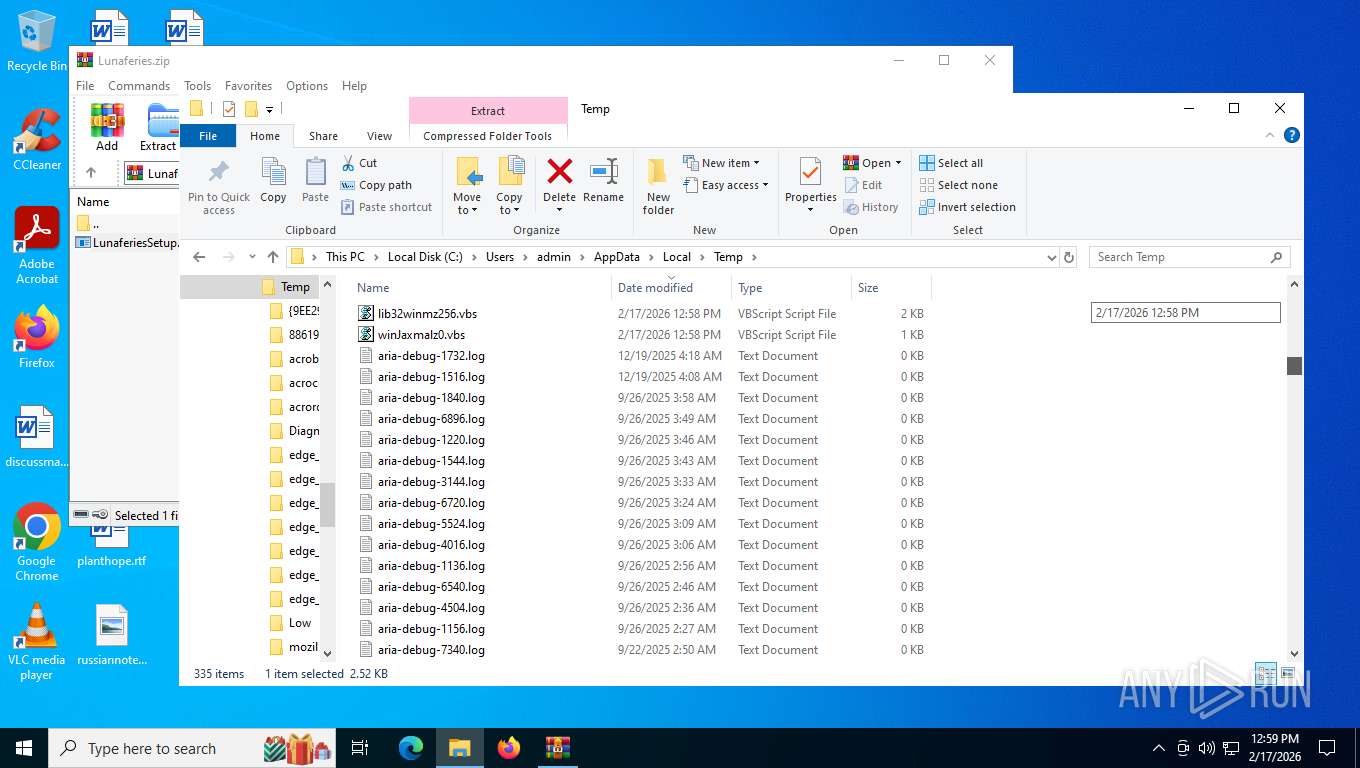Open recent locations dropdown arrow
The width and height of the screenshot is (1360, 768).
[x=252, y=257]
